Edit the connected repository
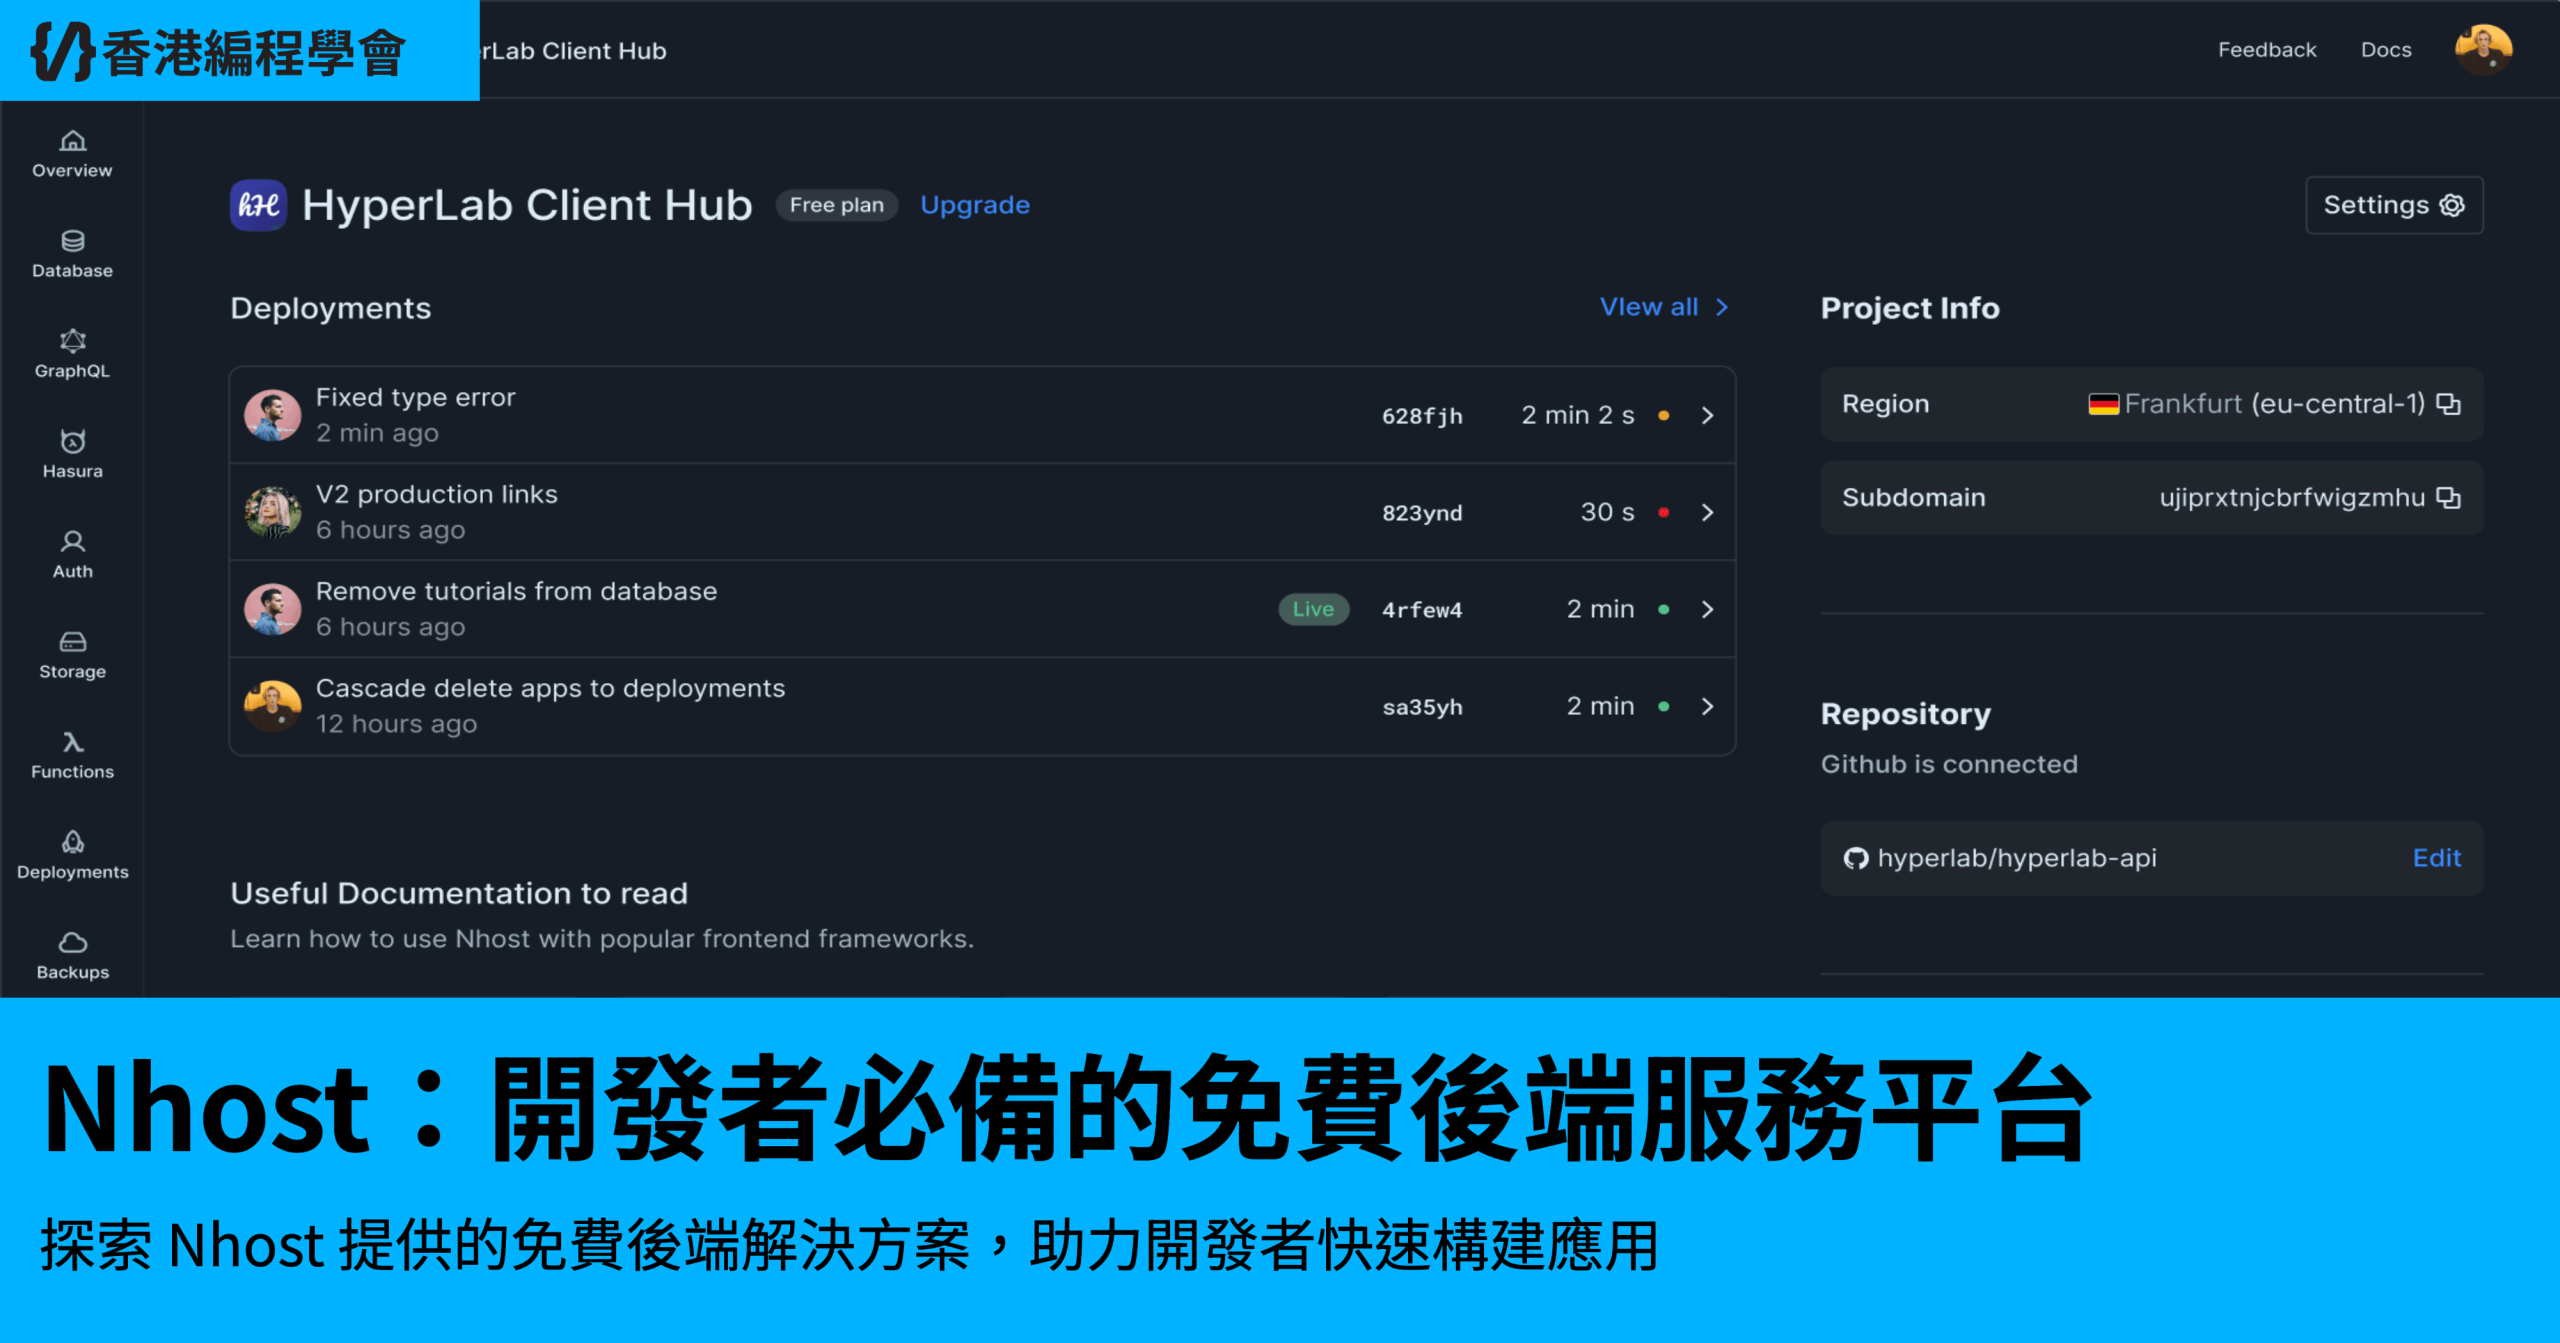Viewport: 2560px width, 1343px height. pos(2437,858)
